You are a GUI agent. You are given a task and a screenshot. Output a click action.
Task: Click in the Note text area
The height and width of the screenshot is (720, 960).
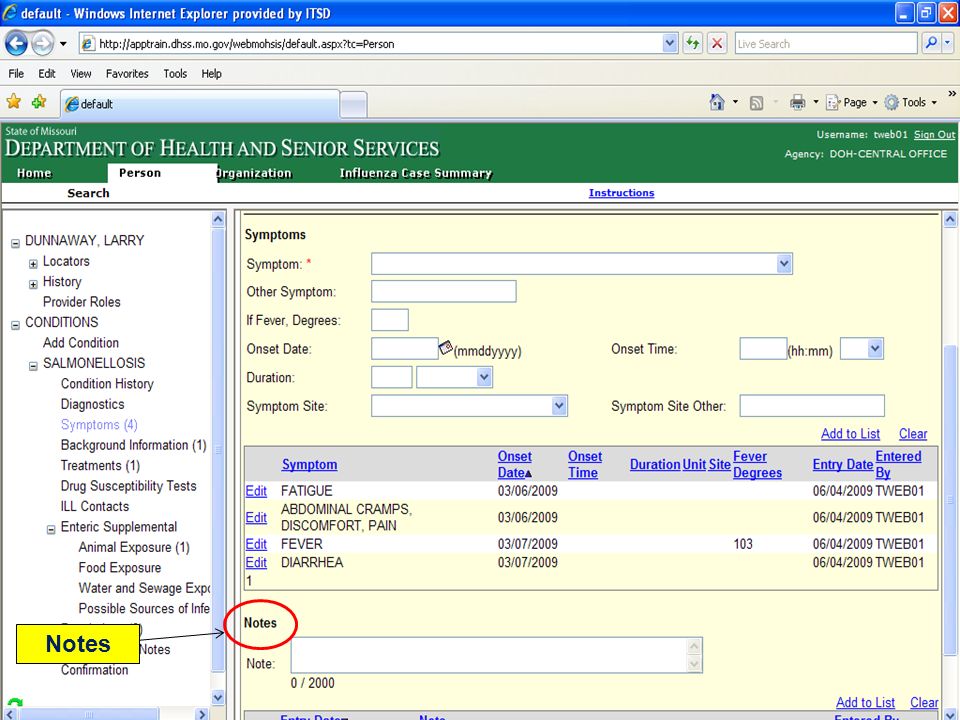(497, 655)
